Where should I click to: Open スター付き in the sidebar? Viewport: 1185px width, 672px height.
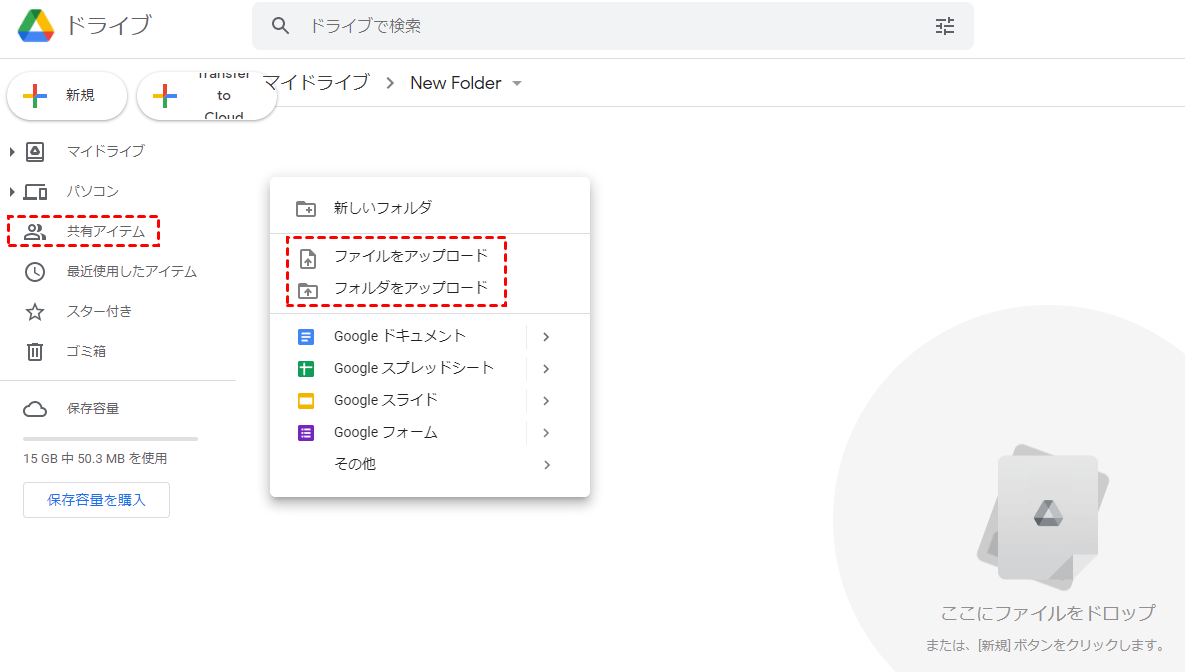click(99, 311)
